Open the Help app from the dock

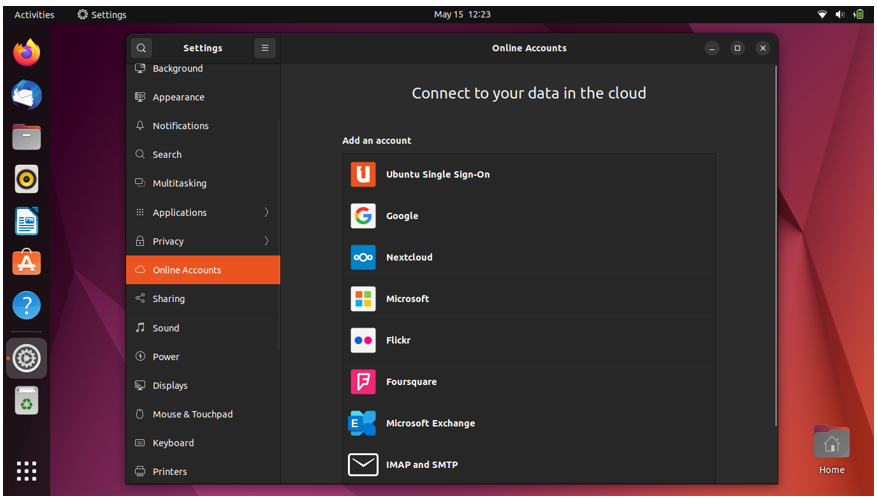click(x=26, y=305)
